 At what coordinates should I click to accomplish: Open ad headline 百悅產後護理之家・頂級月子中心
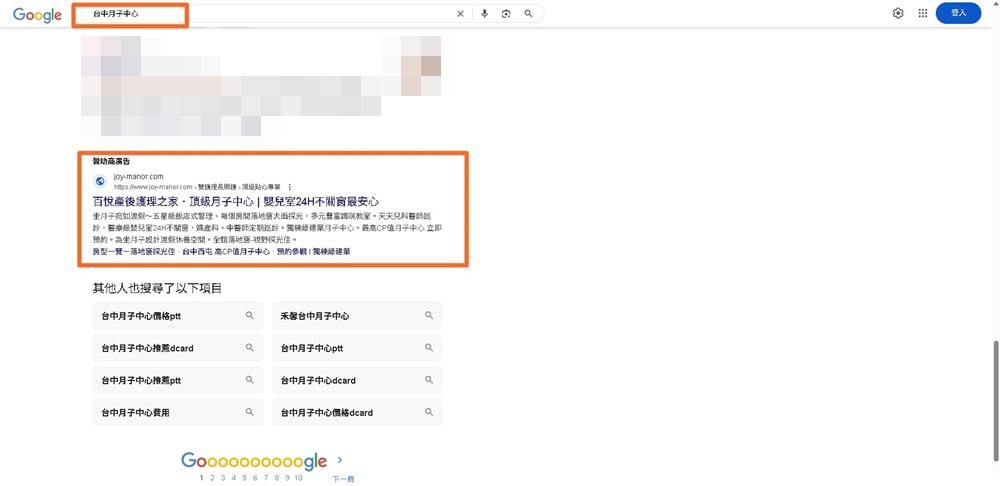236,202
